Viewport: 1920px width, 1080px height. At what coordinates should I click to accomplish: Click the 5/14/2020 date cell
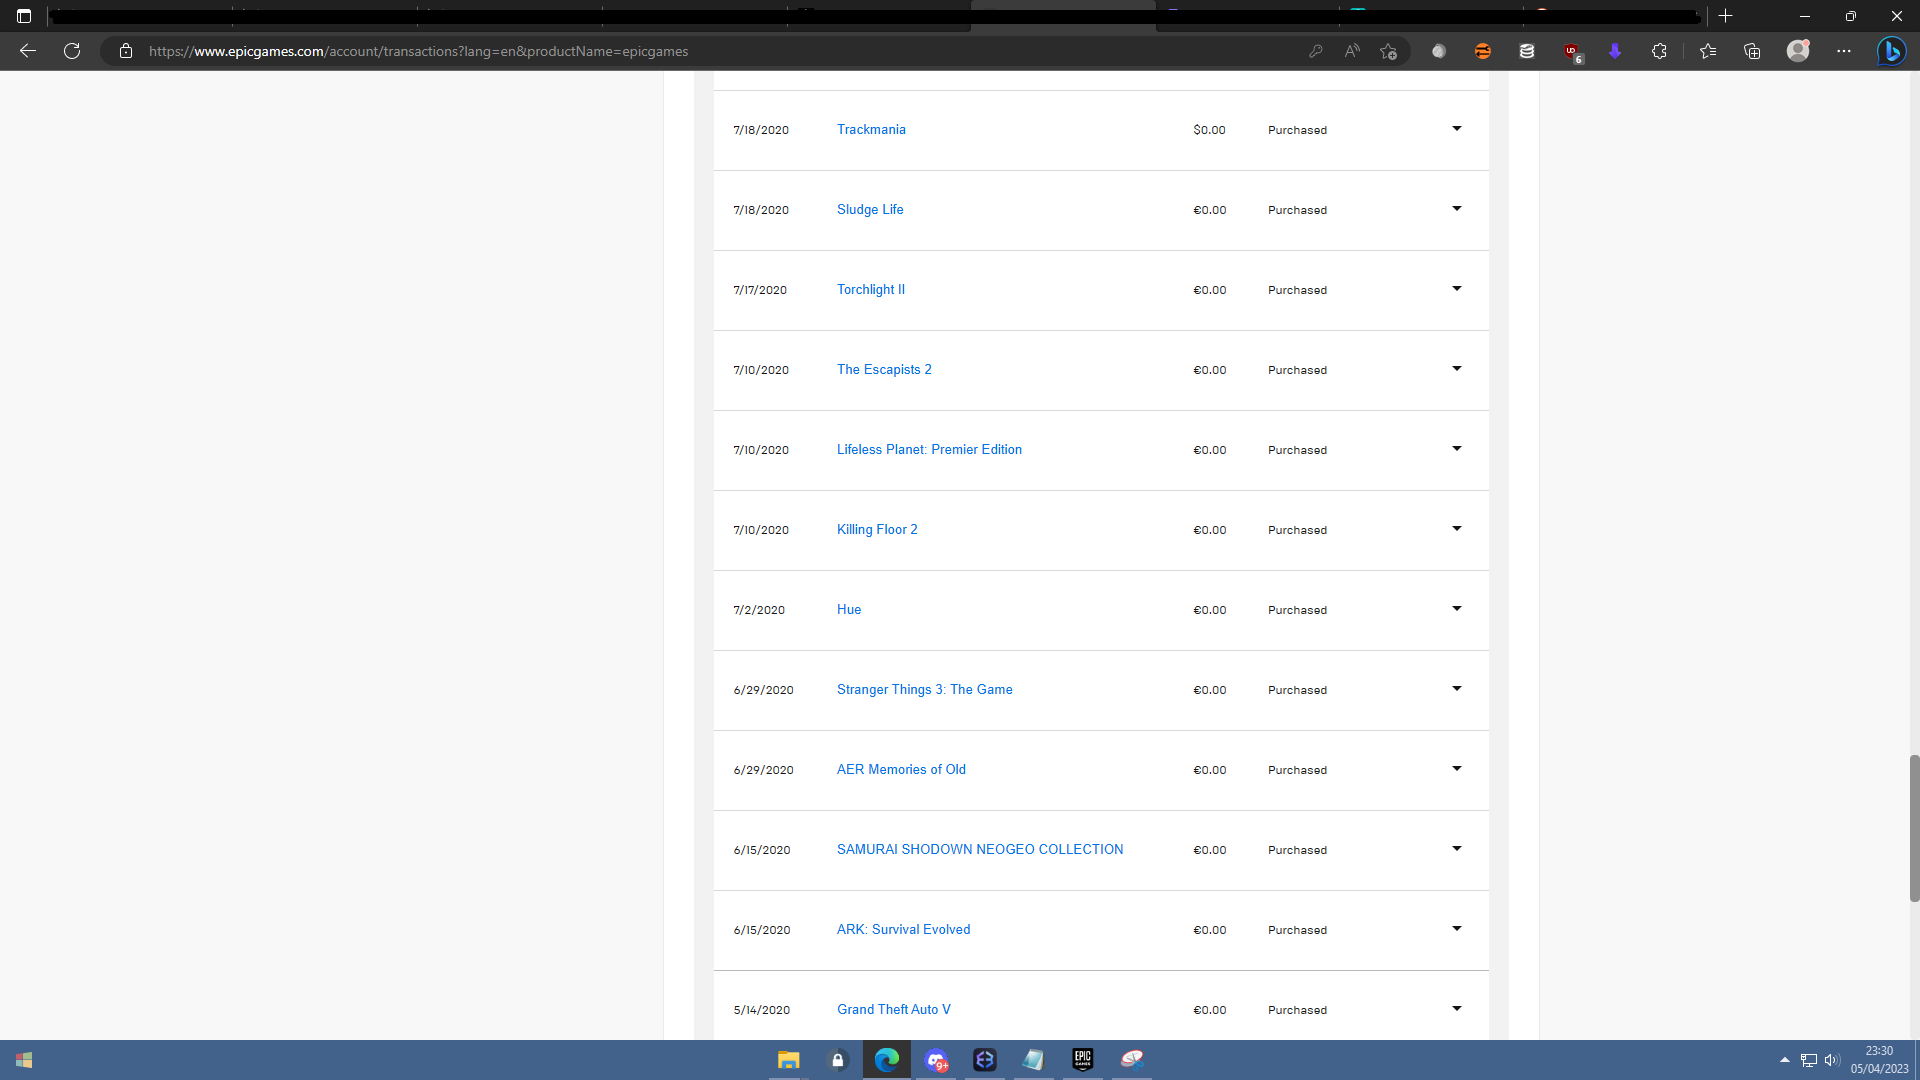762,1010
